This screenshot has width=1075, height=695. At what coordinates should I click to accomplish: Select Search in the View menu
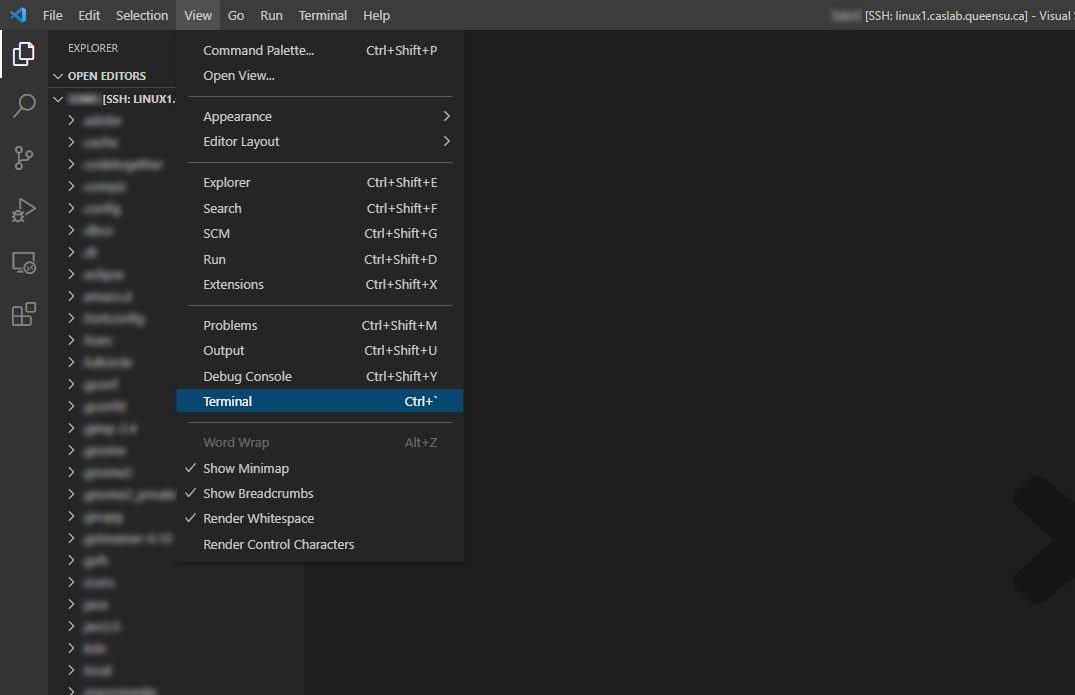pos(319,208)
